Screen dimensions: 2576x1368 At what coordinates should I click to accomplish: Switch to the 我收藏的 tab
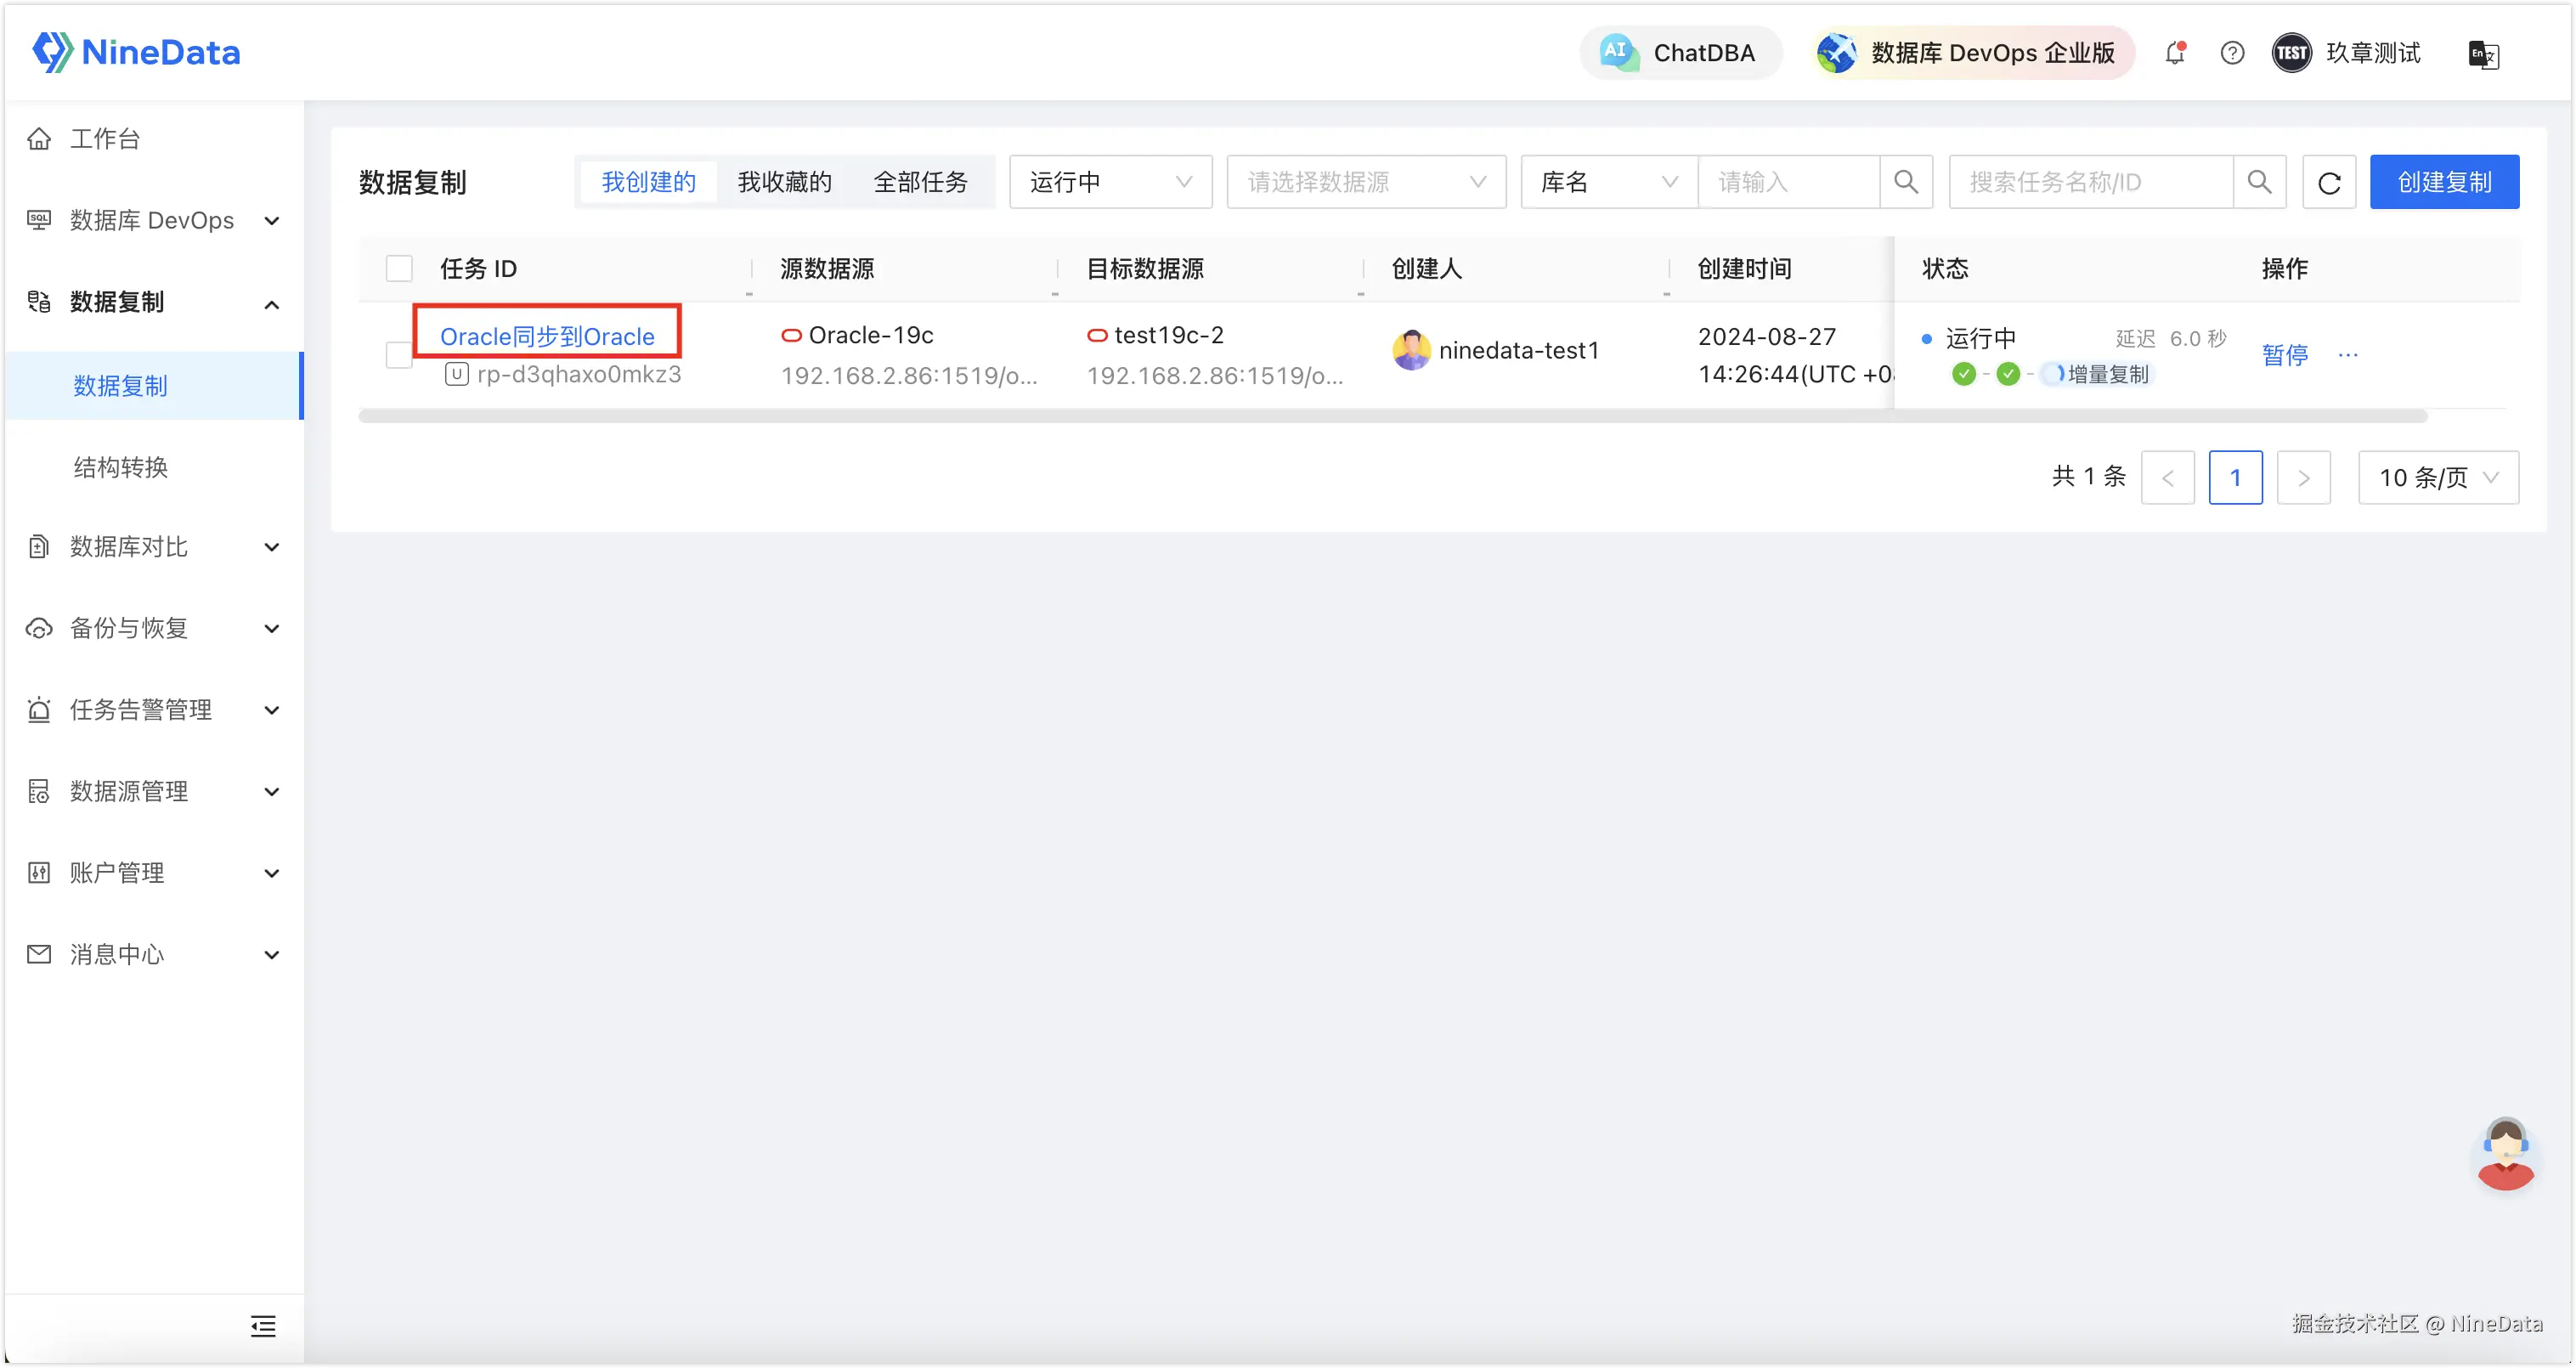pos(784,182)
